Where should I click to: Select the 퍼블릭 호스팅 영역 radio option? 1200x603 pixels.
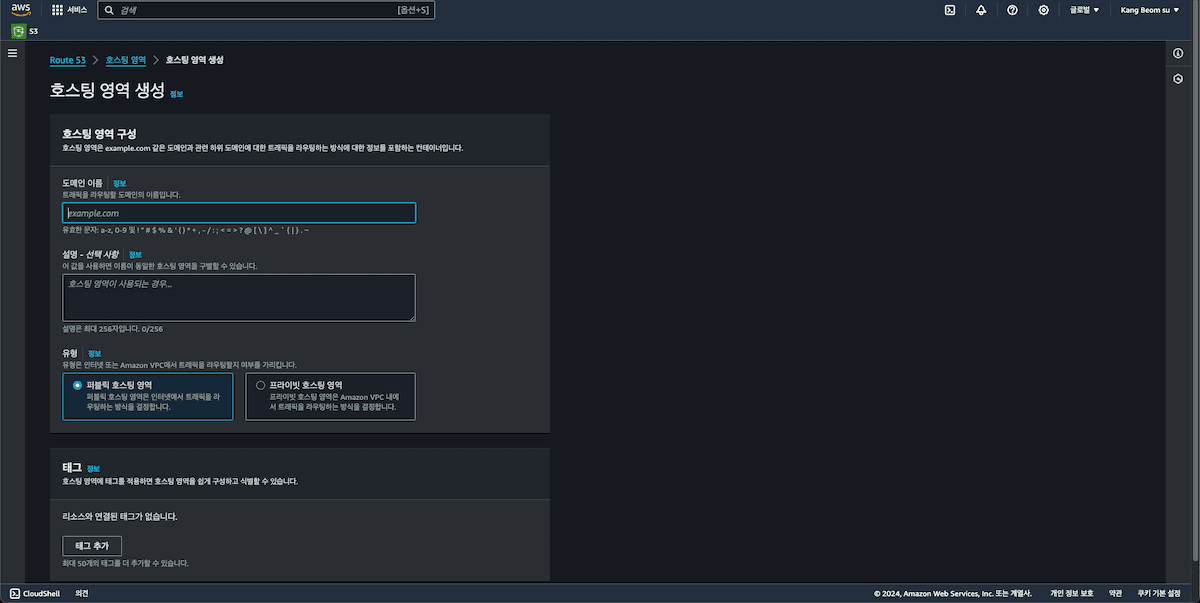pos(78,385)
